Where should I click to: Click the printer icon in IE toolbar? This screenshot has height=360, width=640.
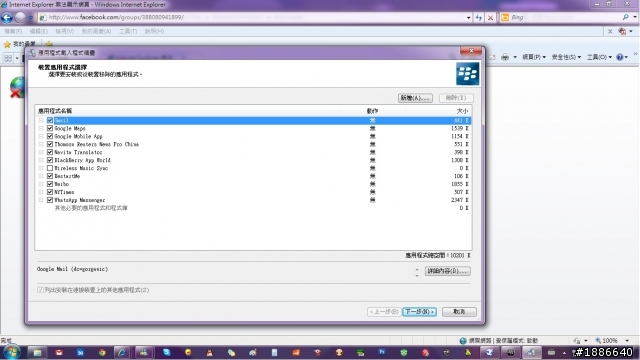point(505,57)
